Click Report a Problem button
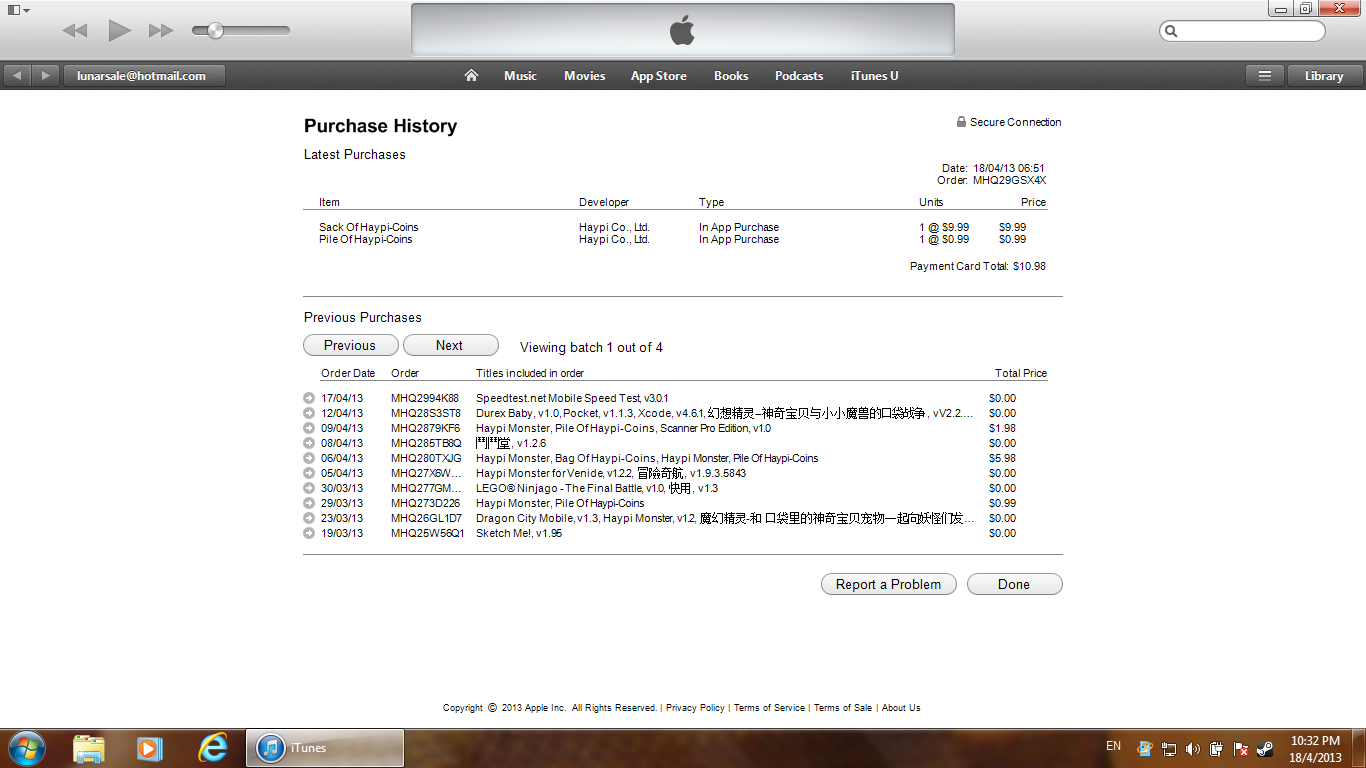Image resolution: width=1366 pixels, height=768 pixels. (888, 584)
